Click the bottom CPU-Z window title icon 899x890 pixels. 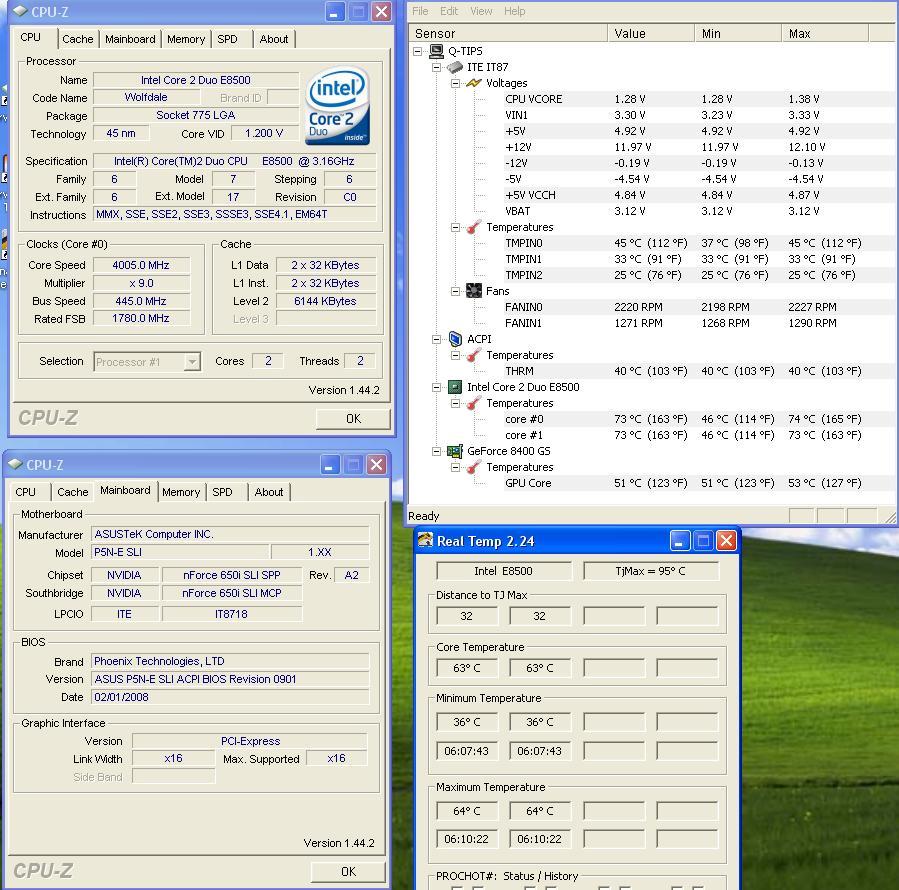coord(15,464)
